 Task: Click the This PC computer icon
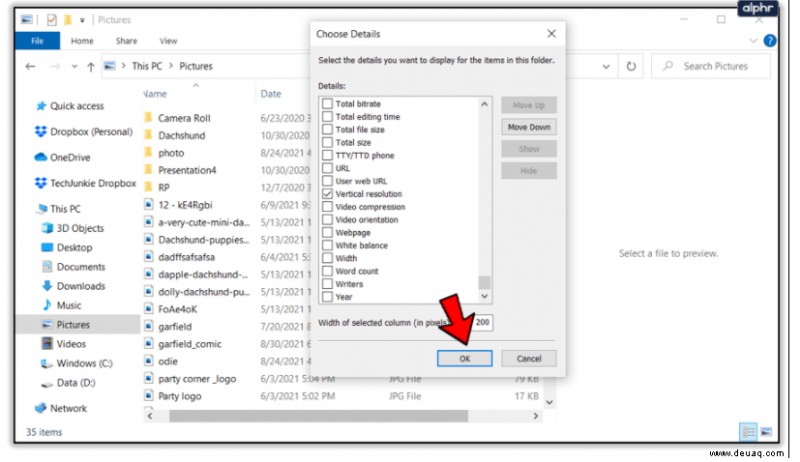tap(42, 208)
